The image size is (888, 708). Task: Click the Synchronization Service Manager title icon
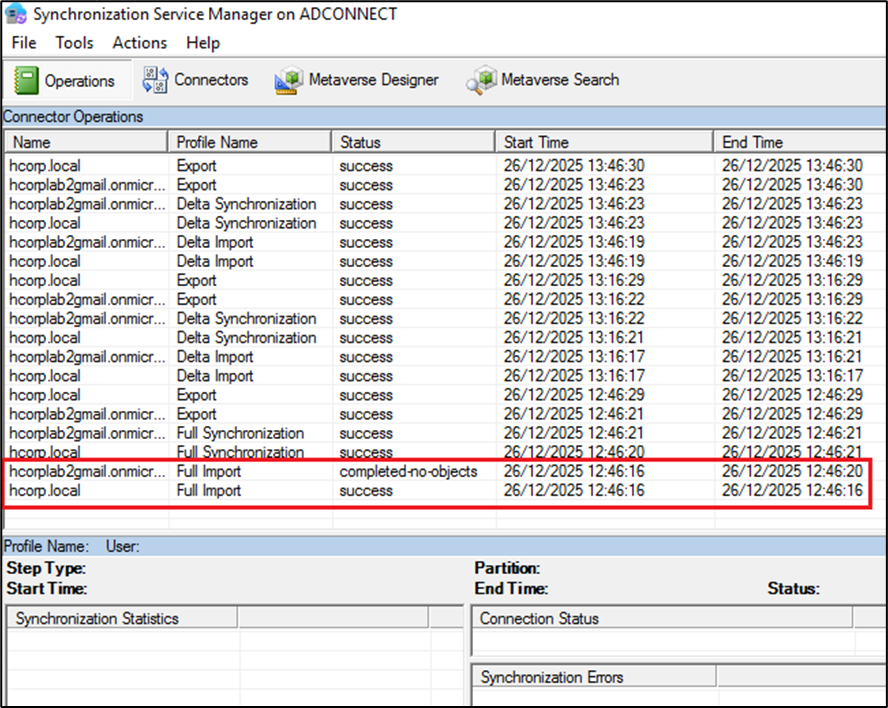16,15
